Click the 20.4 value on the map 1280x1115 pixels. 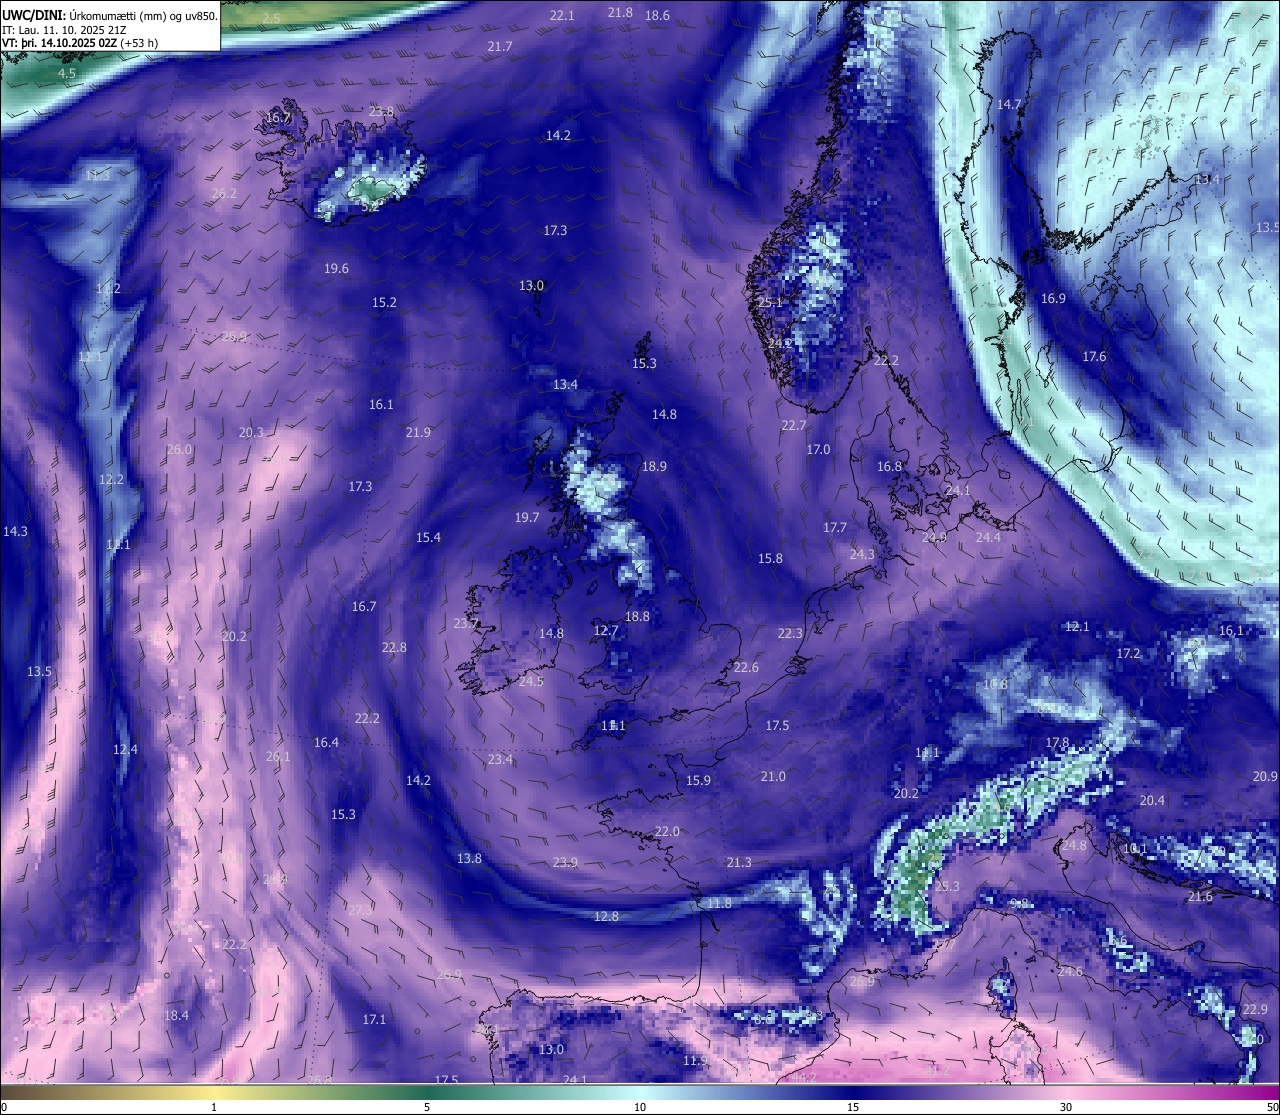1152,800
